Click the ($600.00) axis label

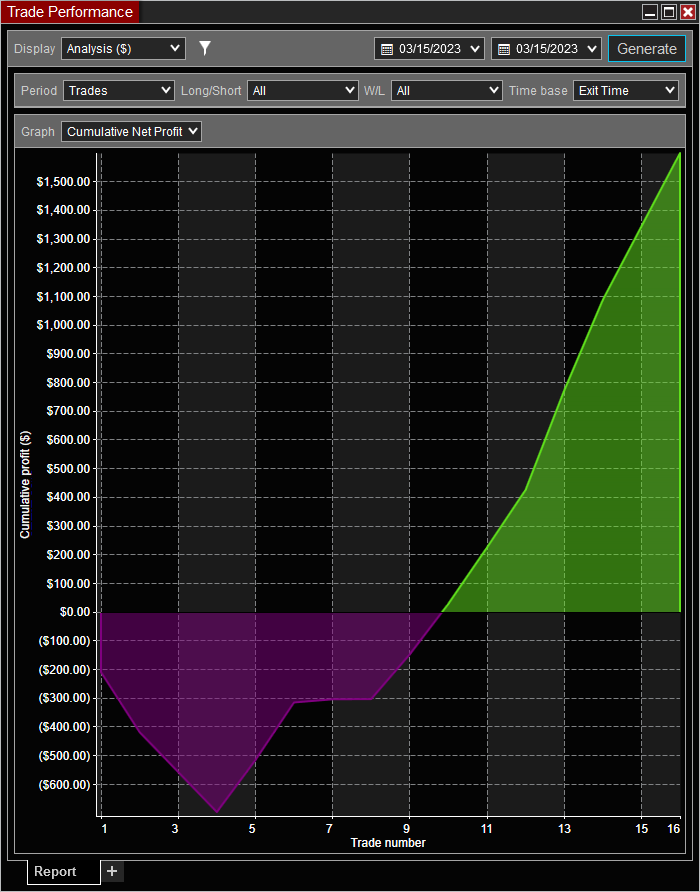click(x=64, y=784)
